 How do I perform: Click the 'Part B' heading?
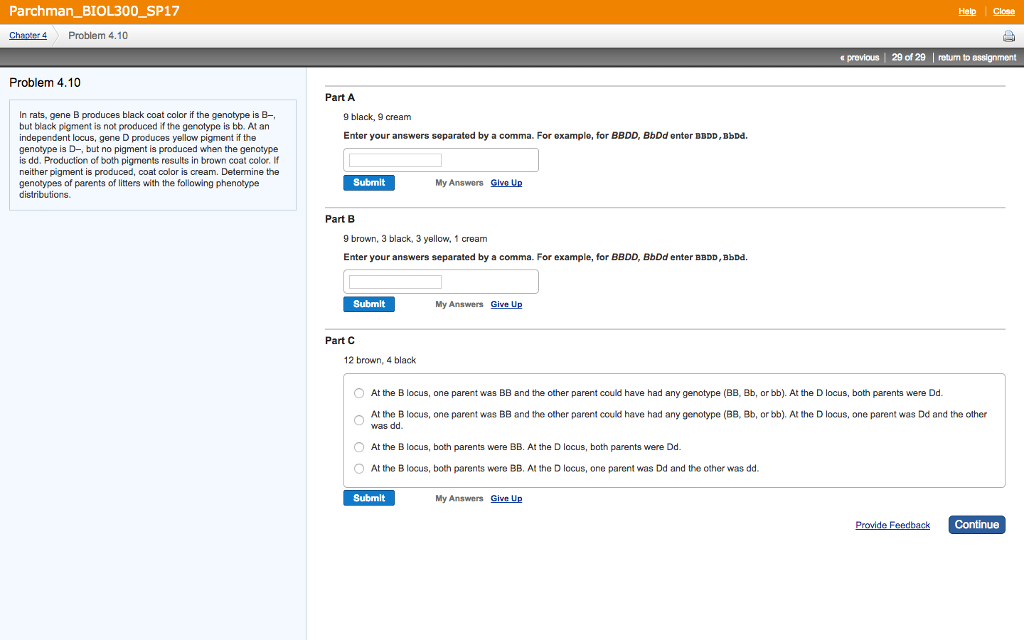pyautogui.click(x=340, y=219)
